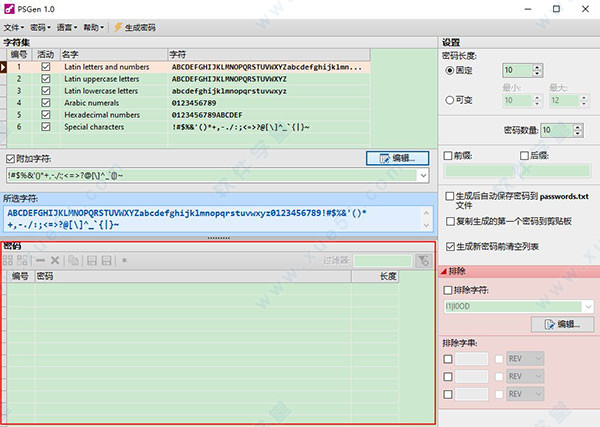This screenshot has width=600, height=427.
Task: Click the 过滤器 filter input field
Action: [381, 260]
